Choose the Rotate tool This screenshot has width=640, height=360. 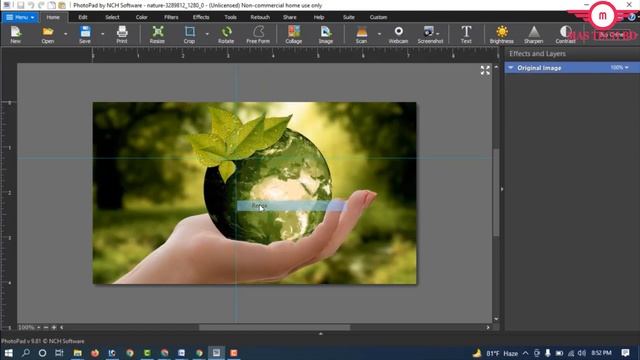point(226,34)
